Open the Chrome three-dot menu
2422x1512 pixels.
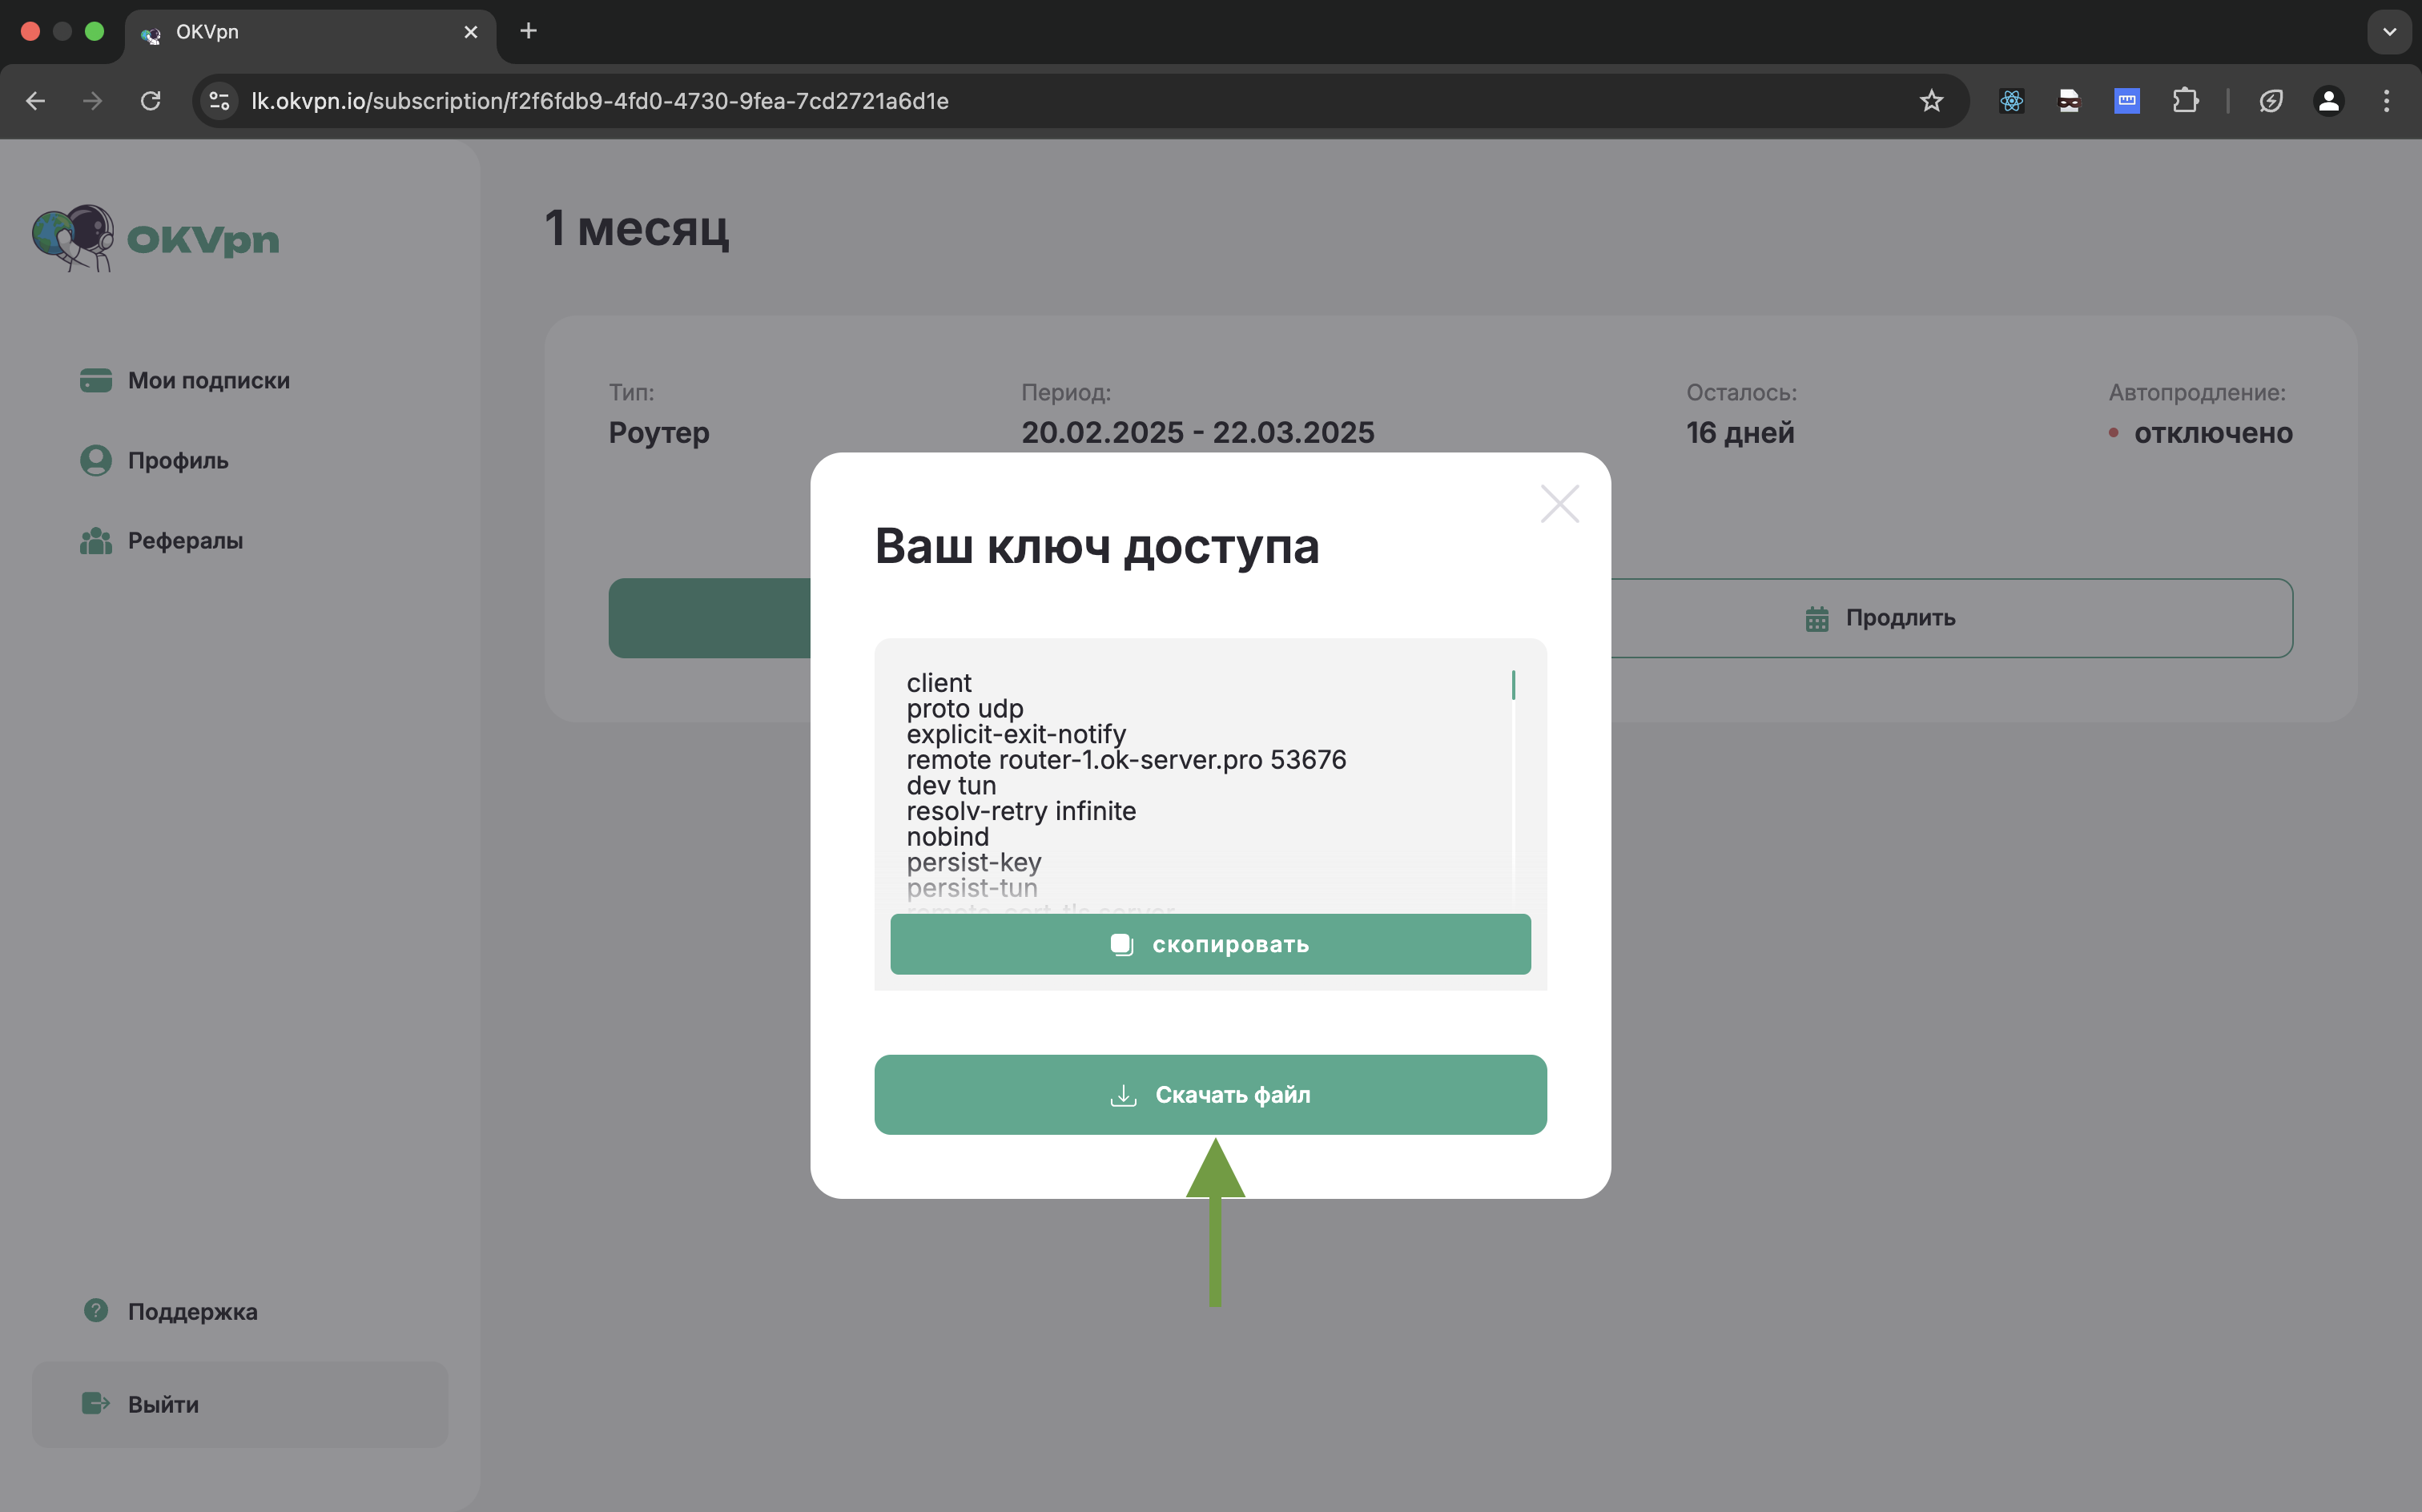[x=2386, y=101]
